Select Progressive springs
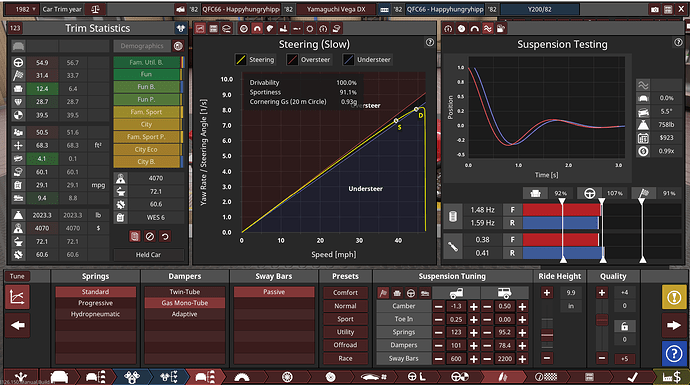This screenshot has height=385, width=690. pyautogui.click(x=95, y=303)
